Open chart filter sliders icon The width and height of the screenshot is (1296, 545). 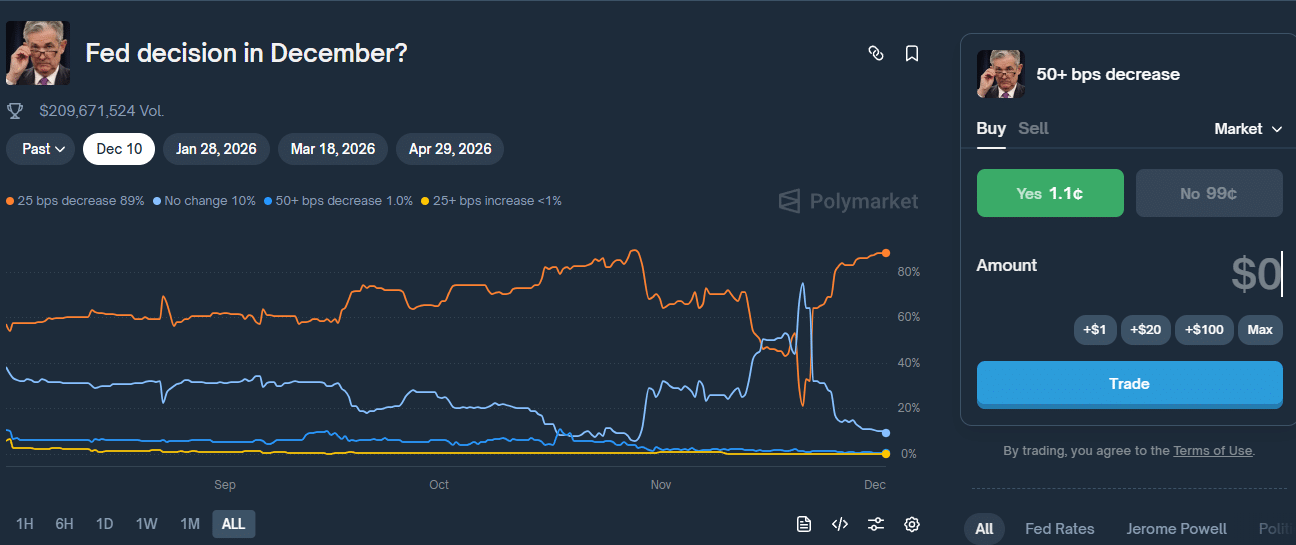(x=876, y=524)
